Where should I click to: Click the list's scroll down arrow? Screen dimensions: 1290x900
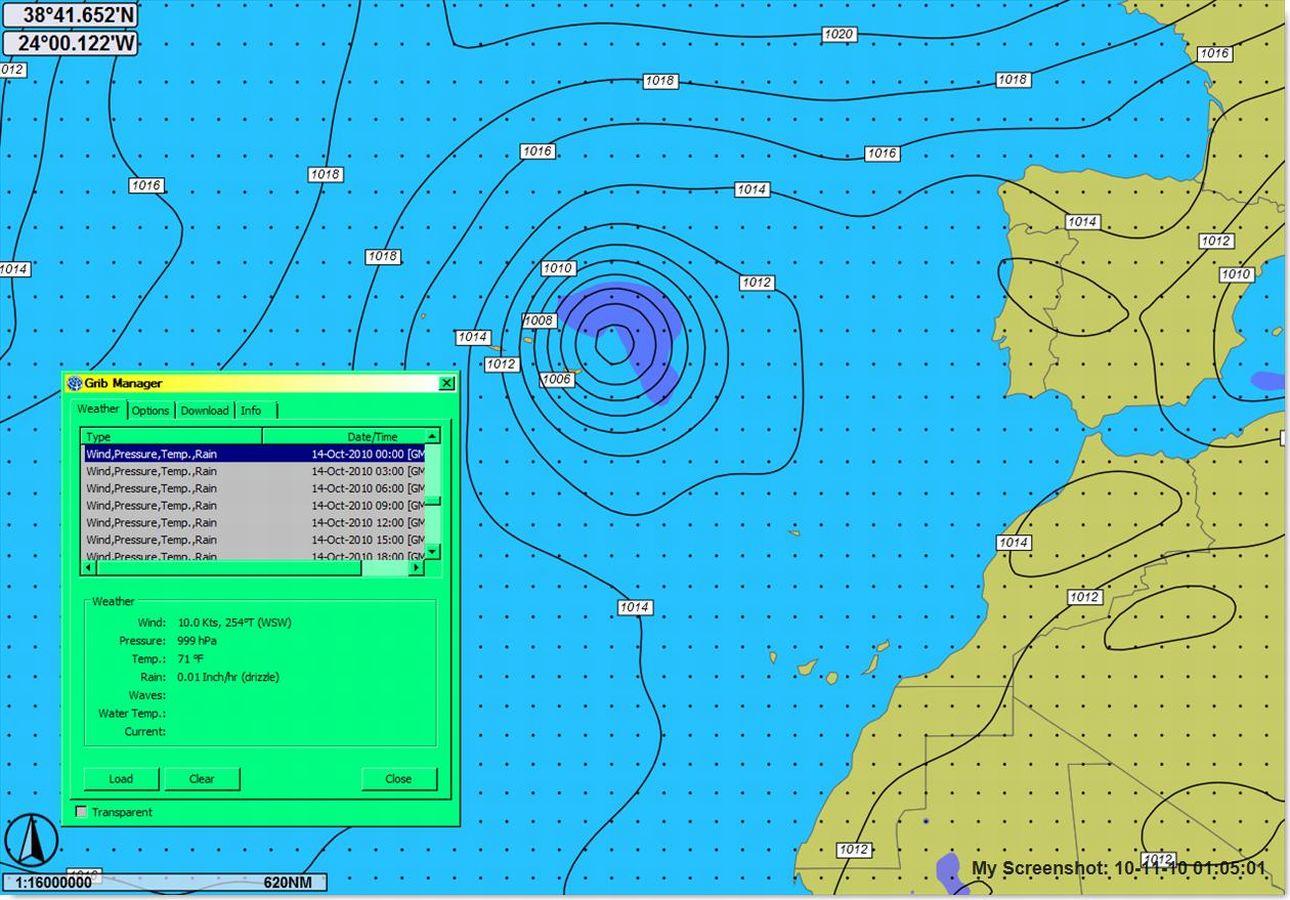[x=432, y=552]
